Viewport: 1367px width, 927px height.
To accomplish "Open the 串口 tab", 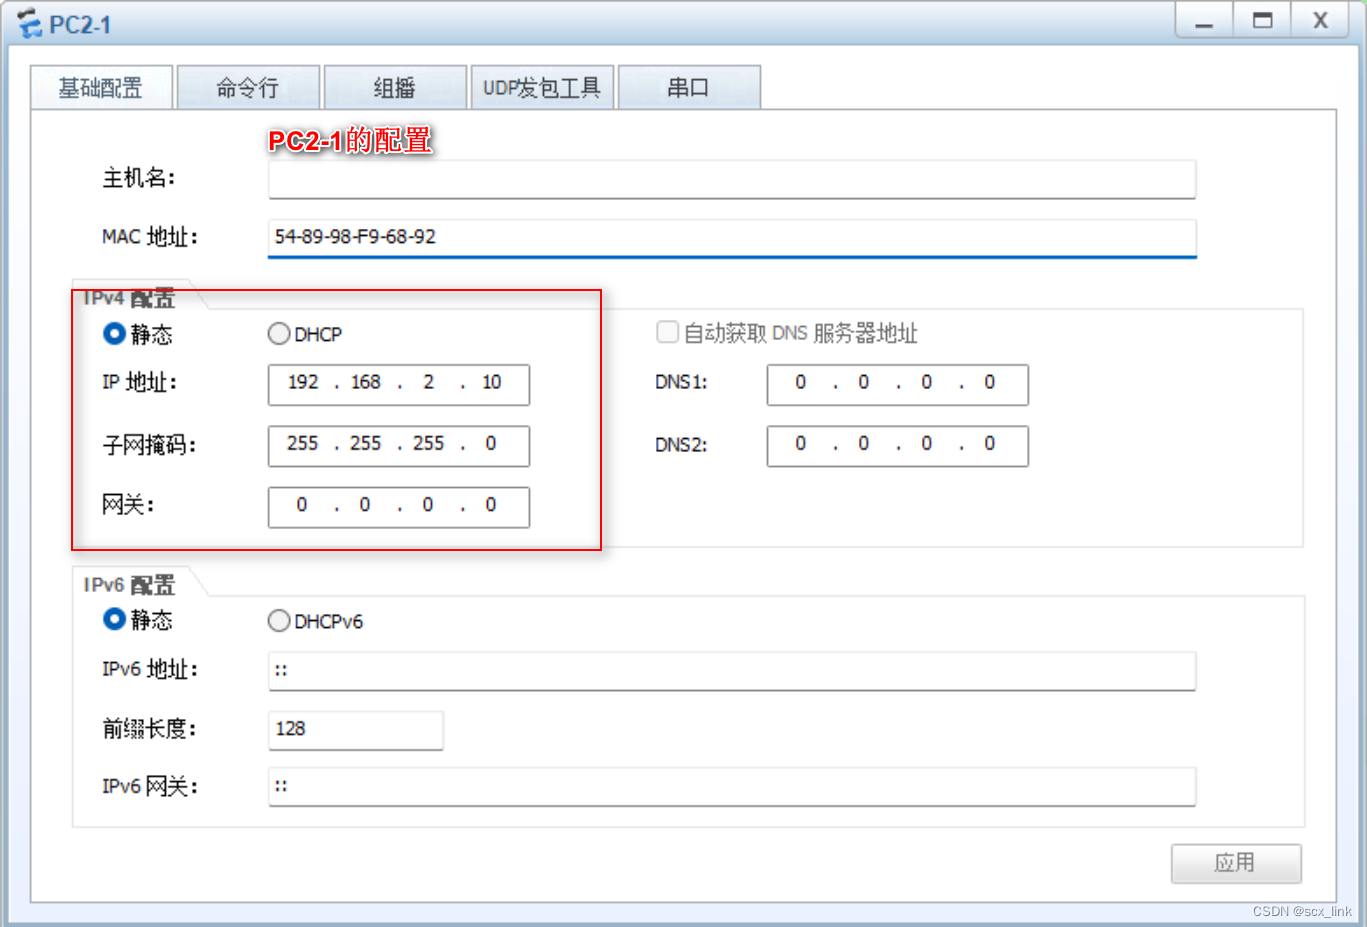I will pos(689,88).
